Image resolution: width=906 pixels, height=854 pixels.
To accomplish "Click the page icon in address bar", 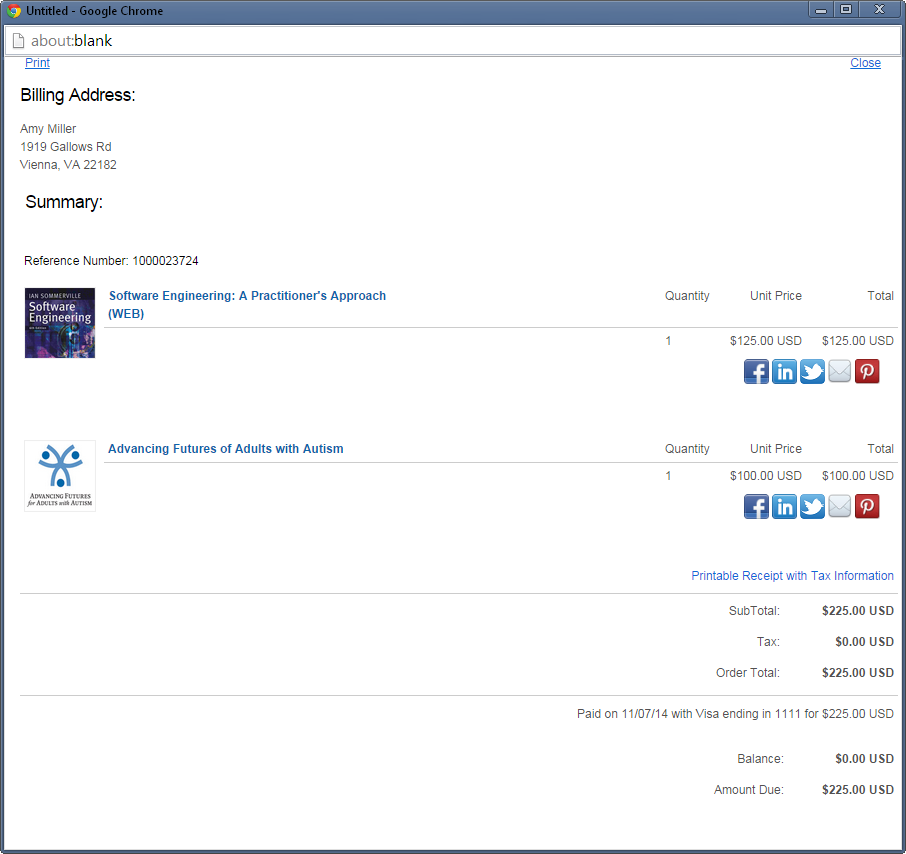I will tap(18, 40).
